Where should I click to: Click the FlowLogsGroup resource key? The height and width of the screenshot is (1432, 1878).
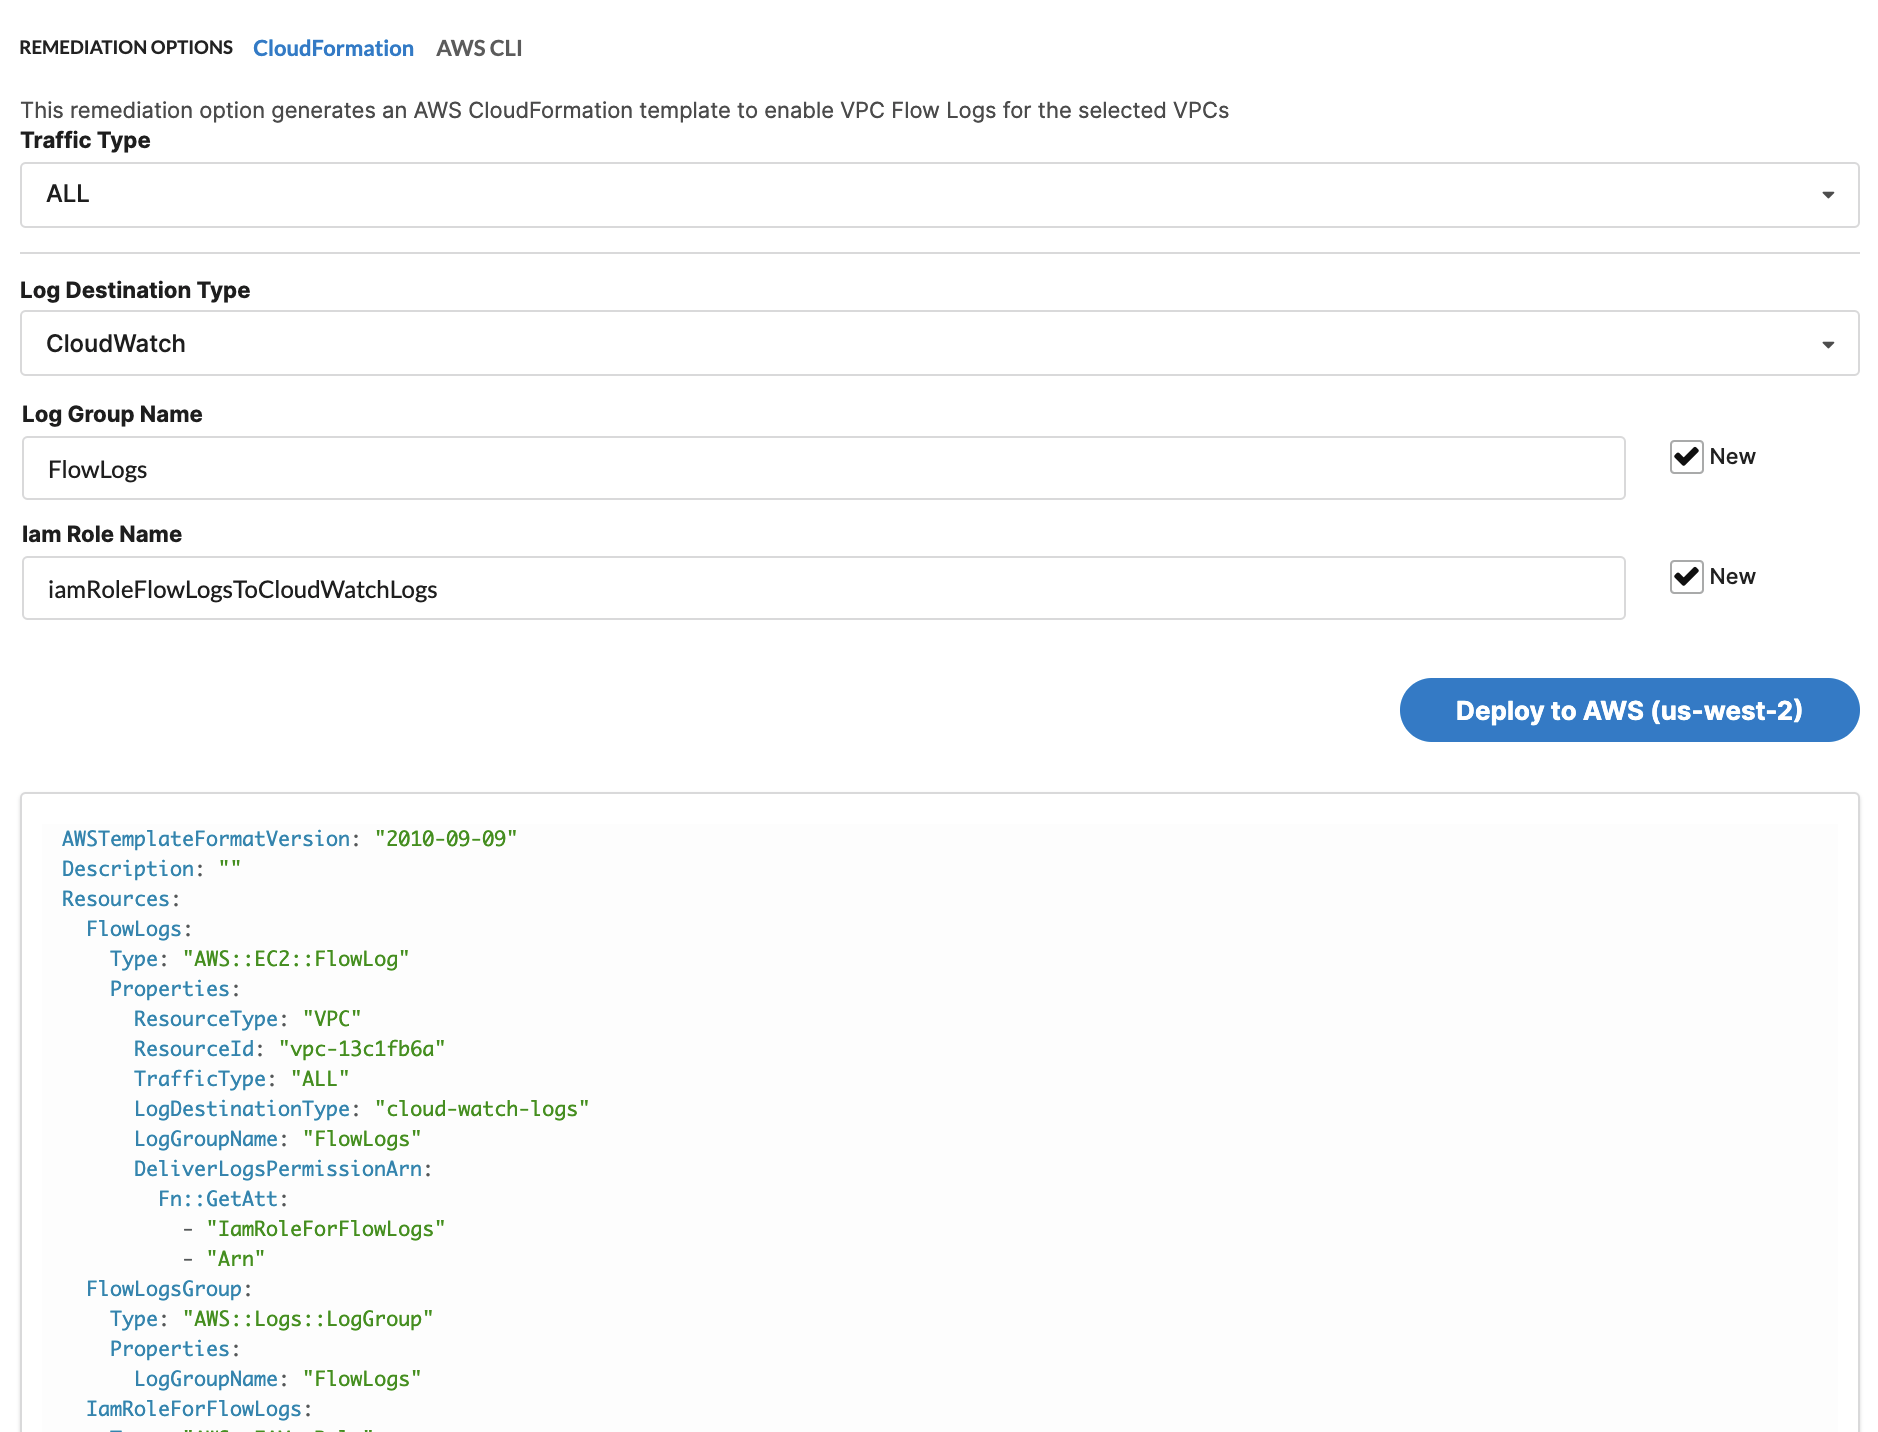(164, 1289)
